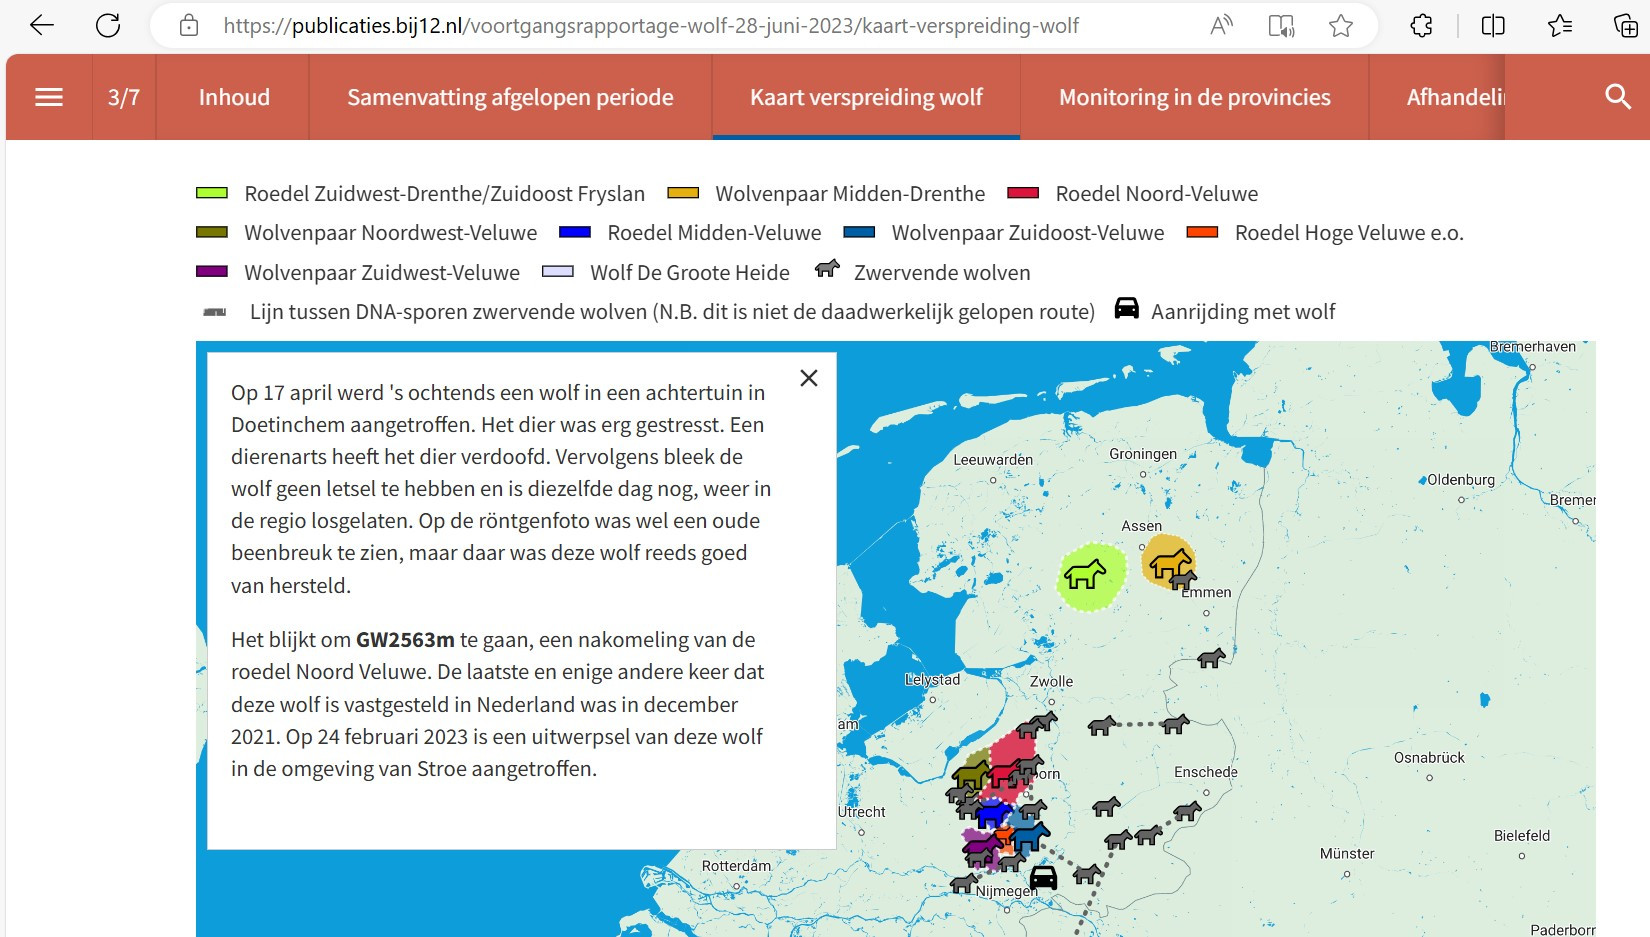1650x937 pixels.
Task: Open the hamburger menu in red navigation bar
Action: [49, 97]
